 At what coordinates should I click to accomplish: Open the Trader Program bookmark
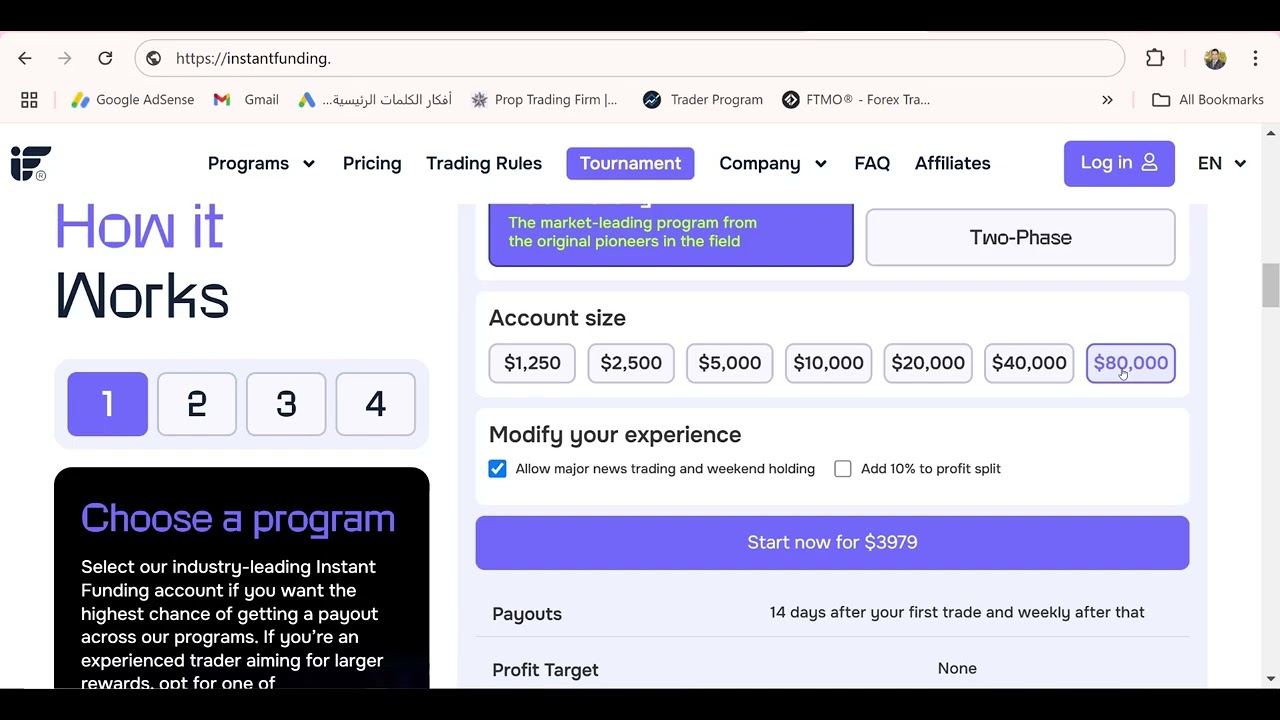click(x=703, y=100)
